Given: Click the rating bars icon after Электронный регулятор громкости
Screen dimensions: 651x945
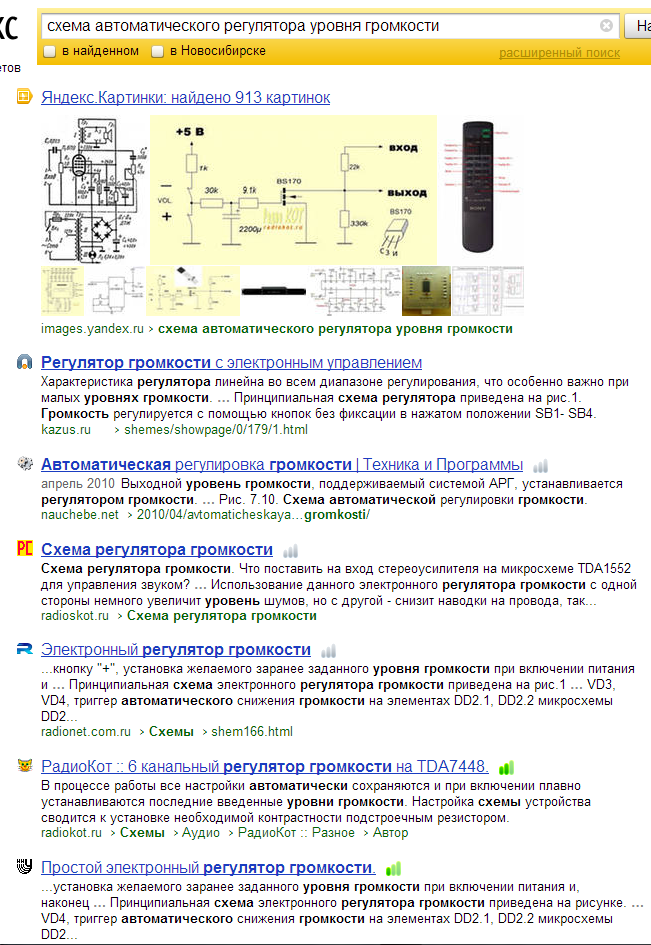Looking at the screenshot, I should 329,651.
